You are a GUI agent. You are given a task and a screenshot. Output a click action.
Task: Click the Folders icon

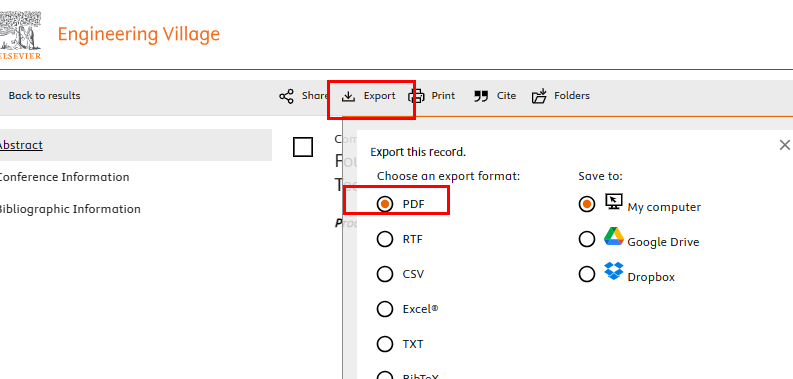(540, 96)
